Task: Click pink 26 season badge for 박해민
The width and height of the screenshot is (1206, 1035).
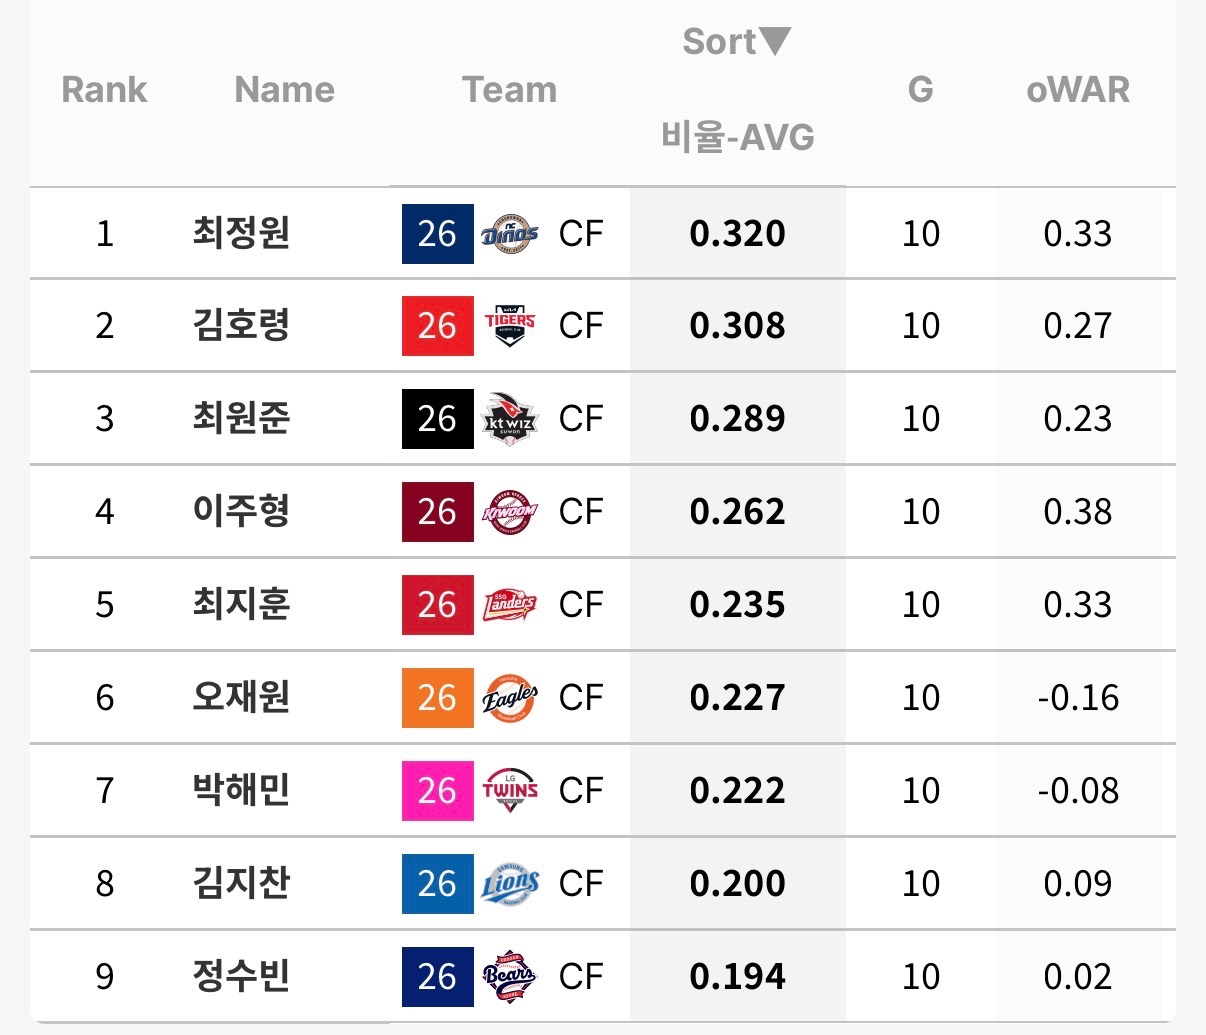Action: [437, 791]
